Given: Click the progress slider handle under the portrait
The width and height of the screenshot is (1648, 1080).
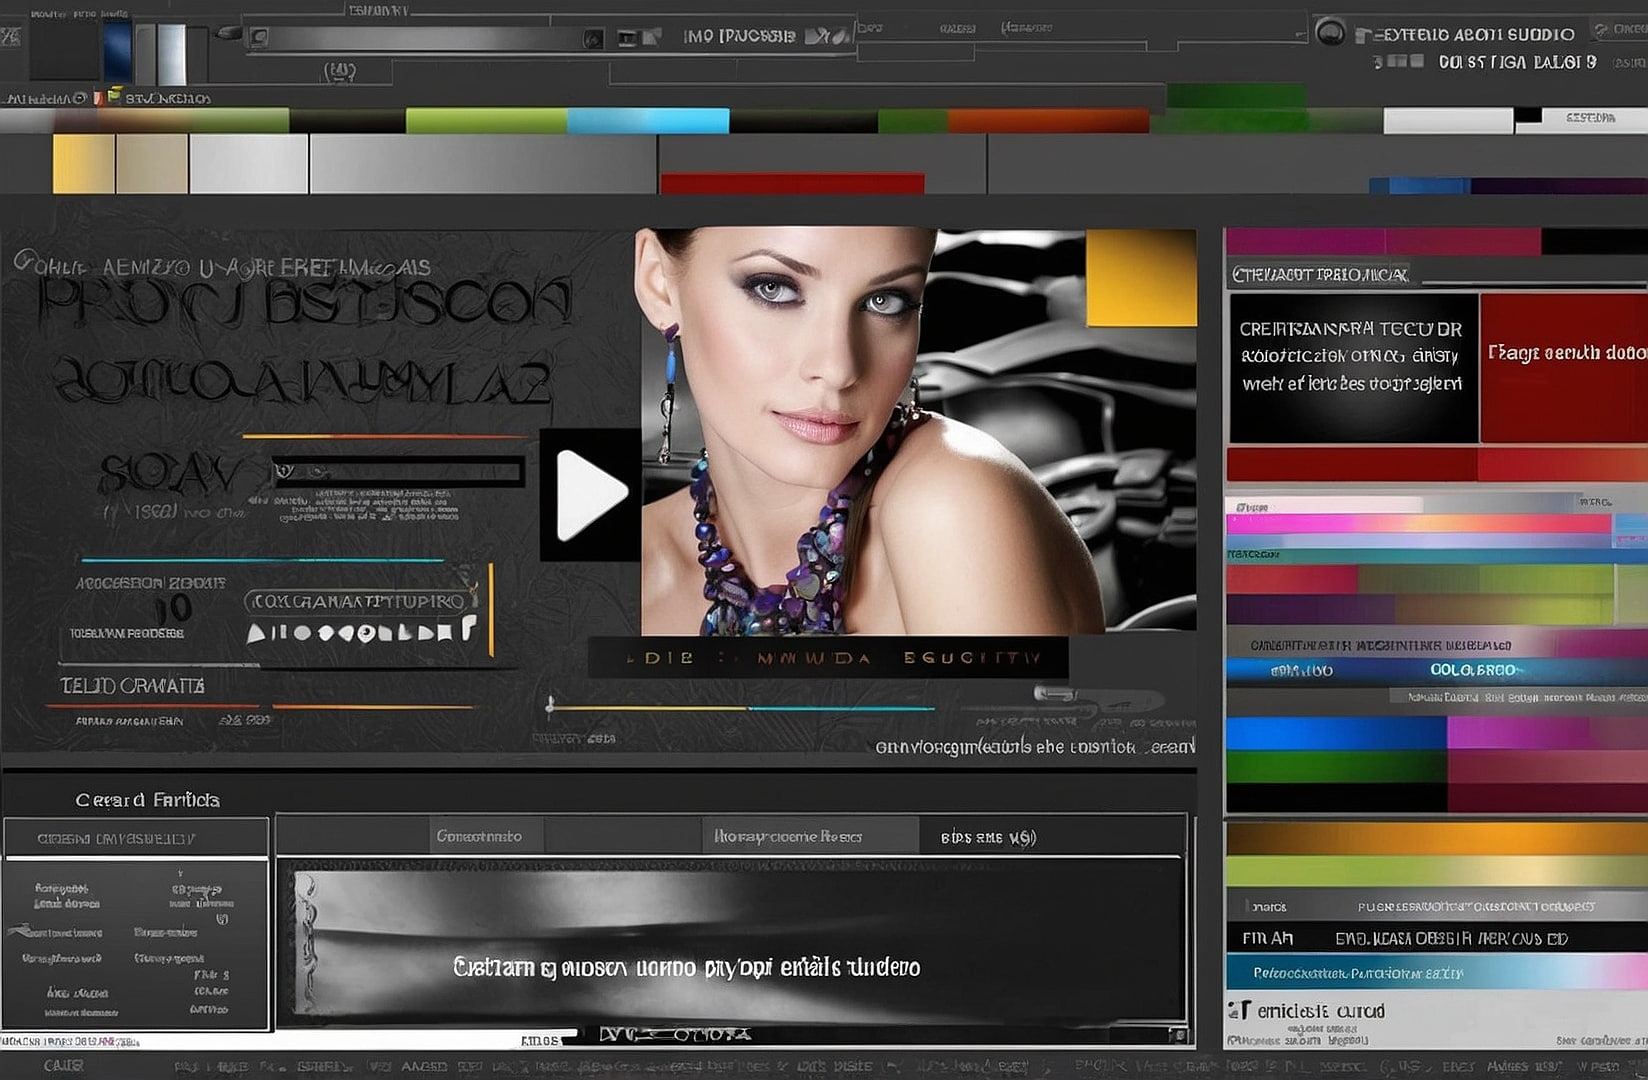Looking at the screenshot, I should tap(550, 706).
